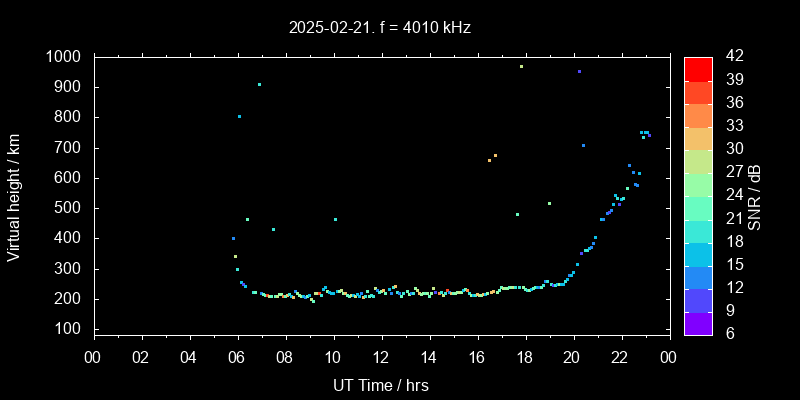This screenshot has height=400, width=800.
Task: Select the isolated point near 970 km height
Action: click(x=521, y=67)
